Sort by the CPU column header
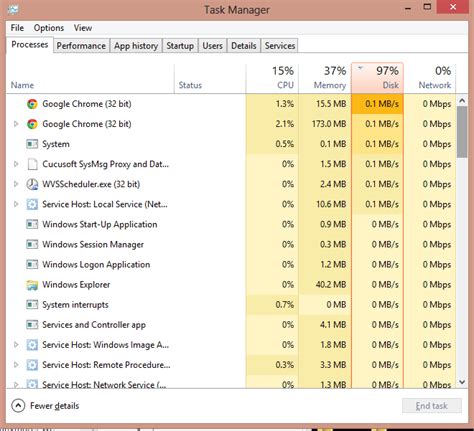Viewport: 474px width, 431px height. tap(272, 78)
